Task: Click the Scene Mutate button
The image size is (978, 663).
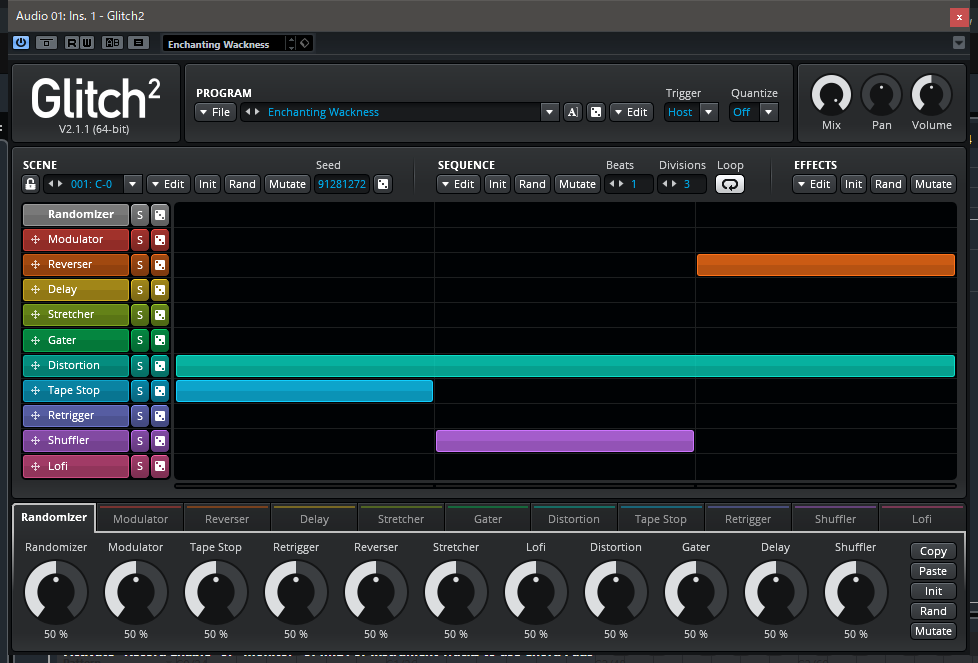Action: point(287,184)
